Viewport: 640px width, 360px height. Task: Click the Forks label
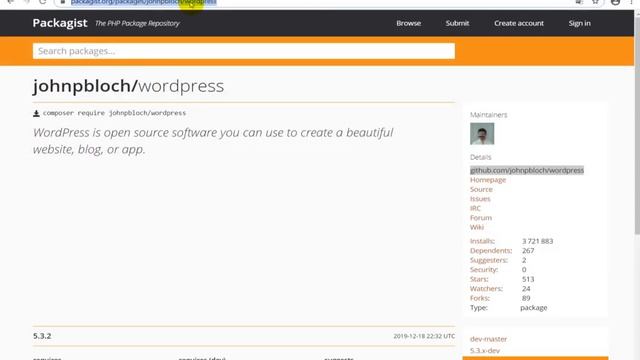(x=480, y=298)
